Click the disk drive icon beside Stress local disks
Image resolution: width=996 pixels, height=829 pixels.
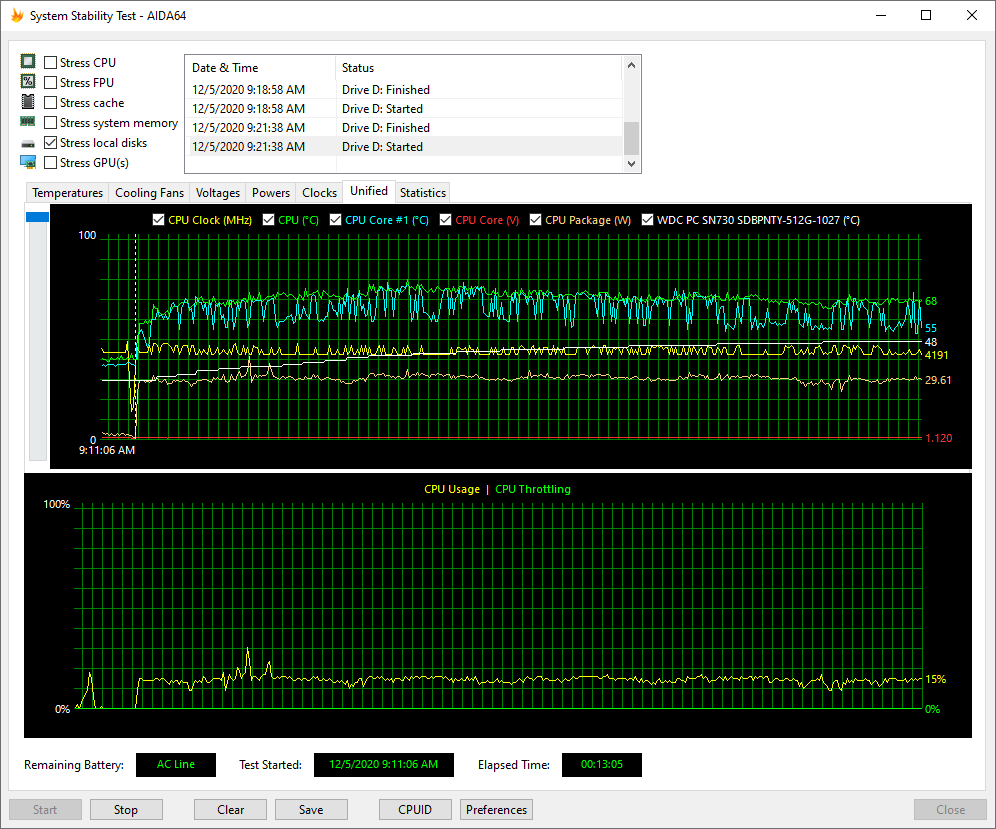click(x=28, y=143)
